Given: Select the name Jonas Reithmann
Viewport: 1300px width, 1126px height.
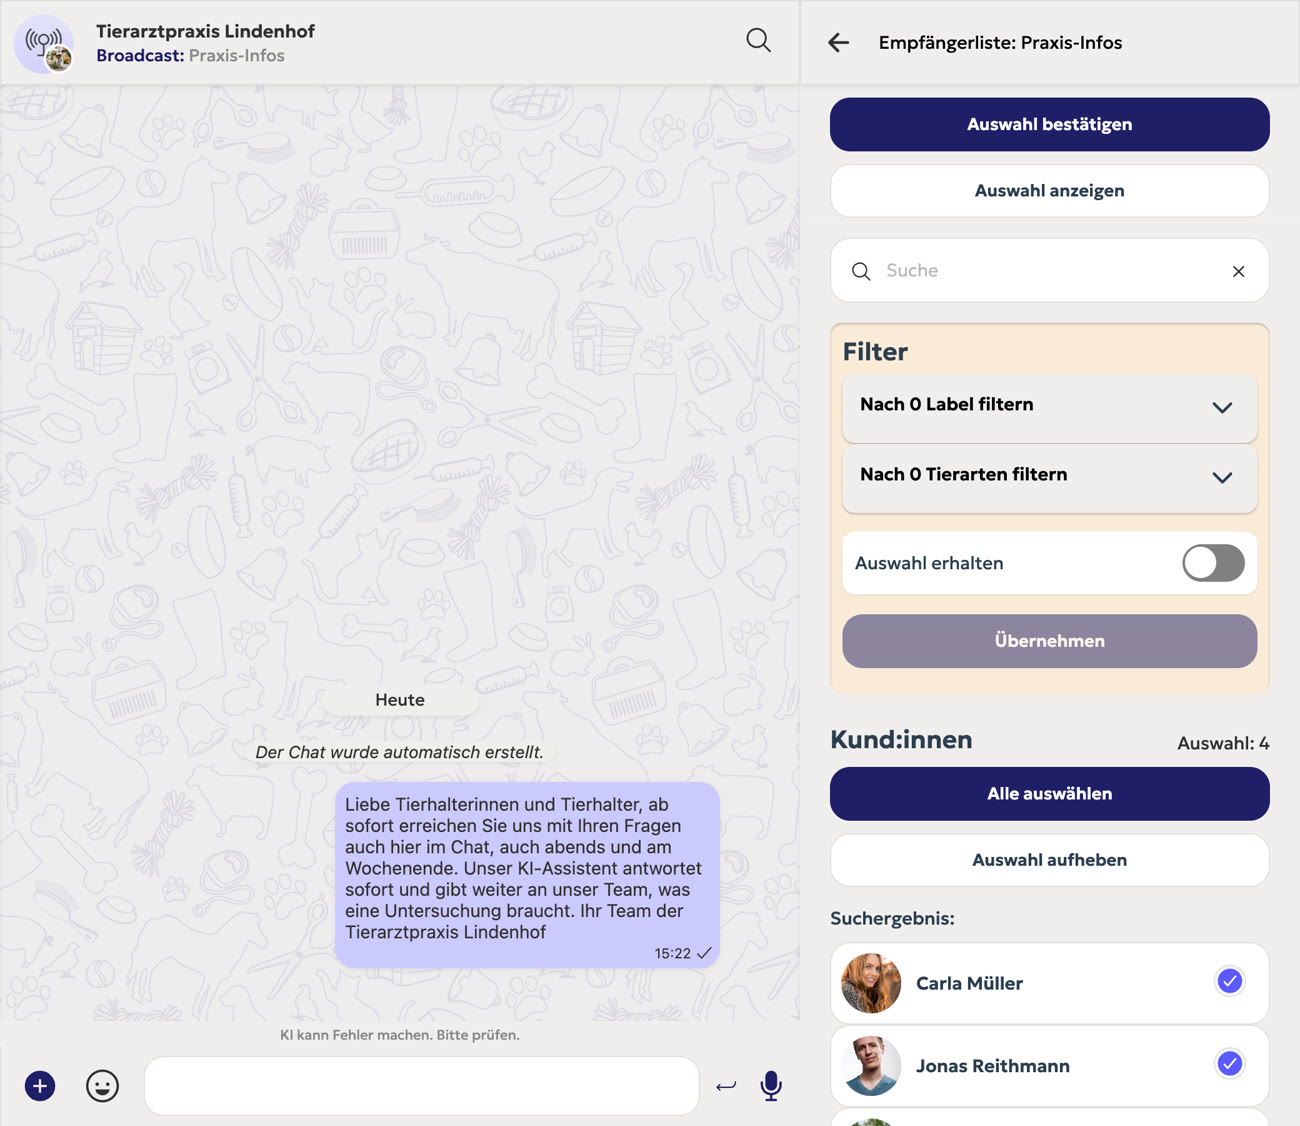Looking at the screenshot, I should 993,1066.
